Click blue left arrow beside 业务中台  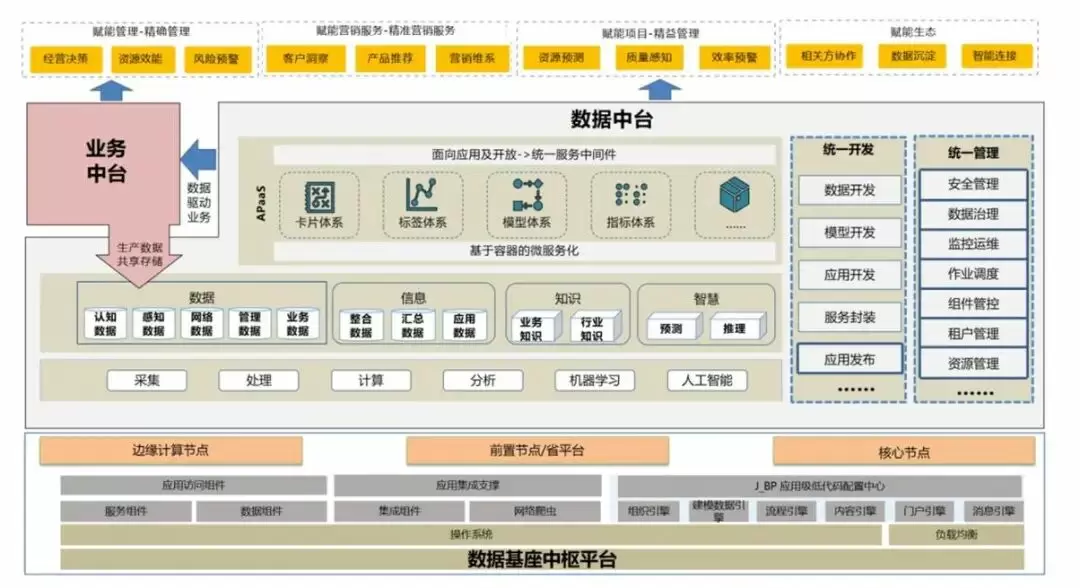(x=199, y=158)
